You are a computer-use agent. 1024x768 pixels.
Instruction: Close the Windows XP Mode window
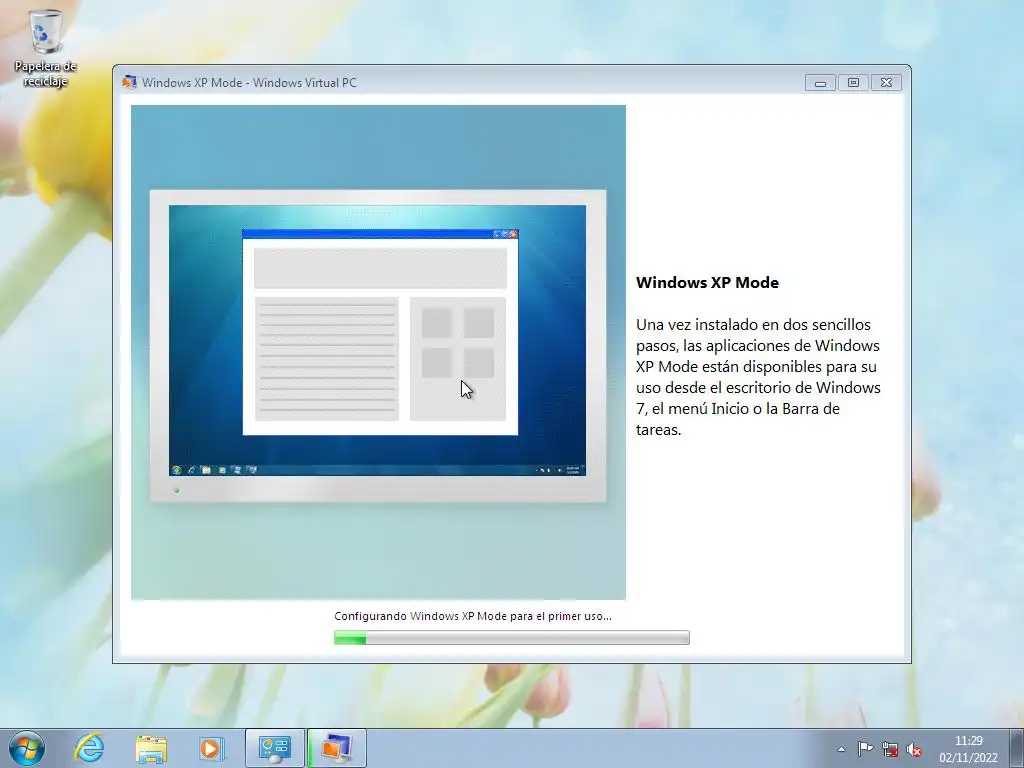click(886, 82)
